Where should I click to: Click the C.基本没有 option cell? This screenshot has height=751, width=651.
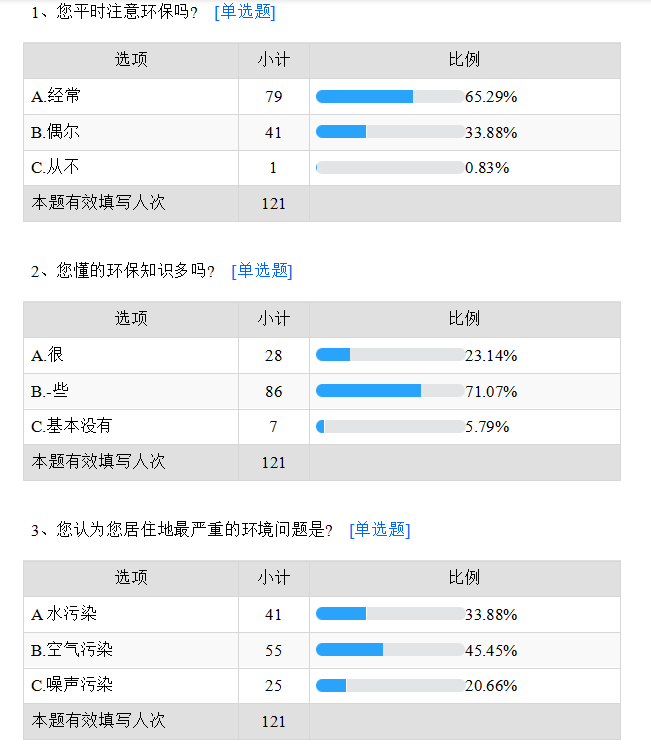pos(131,426)
